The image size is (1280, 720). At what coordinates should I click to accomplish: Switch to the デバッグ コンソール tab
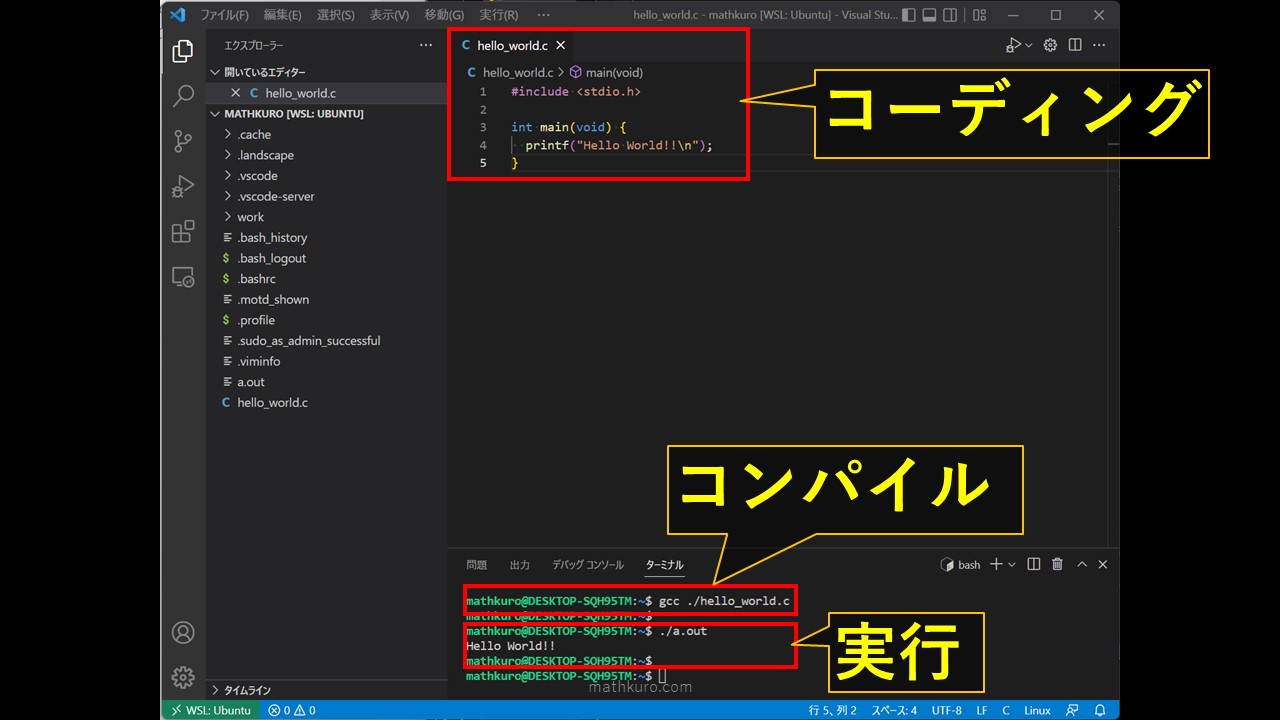(587, 565)
